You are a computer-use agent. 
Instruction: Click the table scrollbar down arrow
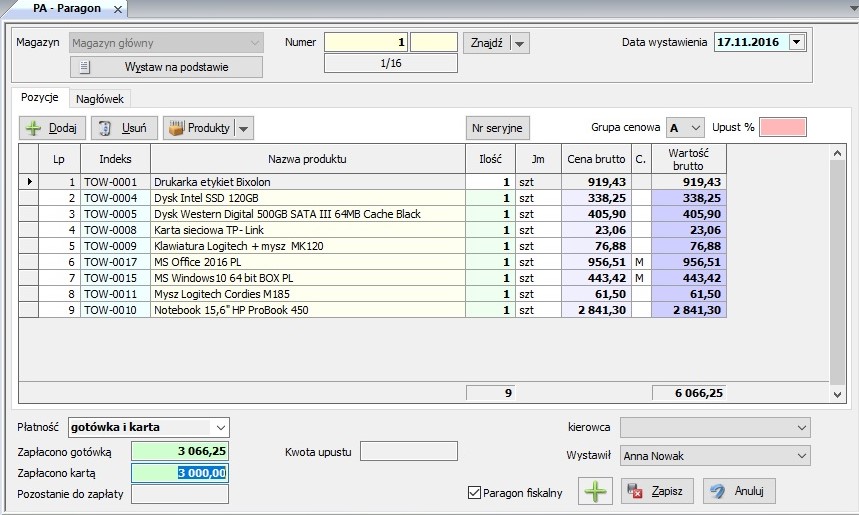pyautogui.click(x=837, y=394)
